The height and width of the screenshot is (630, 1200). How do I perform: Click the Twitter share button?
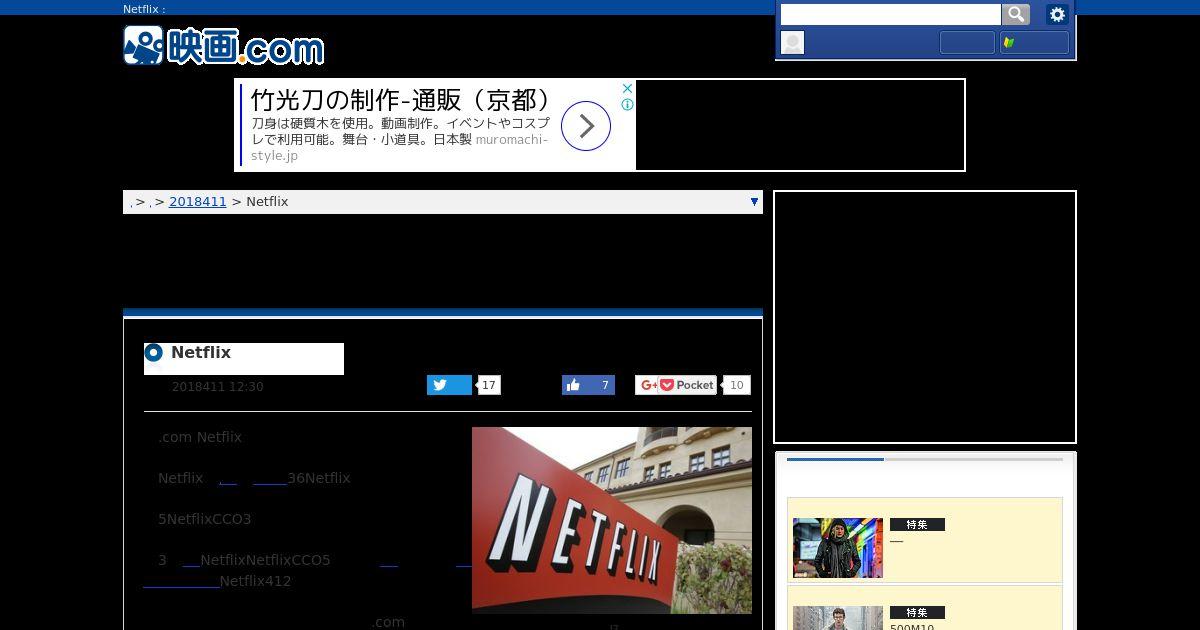tap(449, 385)
